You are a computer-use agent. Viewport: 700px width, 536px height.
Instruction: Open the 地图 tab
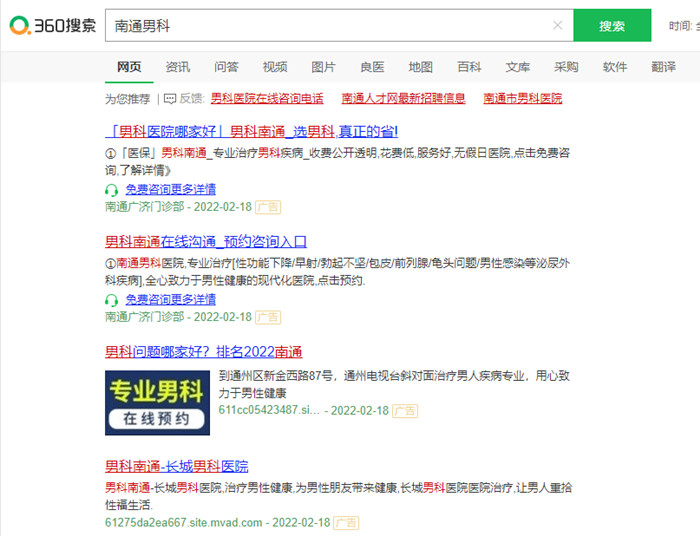421,67
